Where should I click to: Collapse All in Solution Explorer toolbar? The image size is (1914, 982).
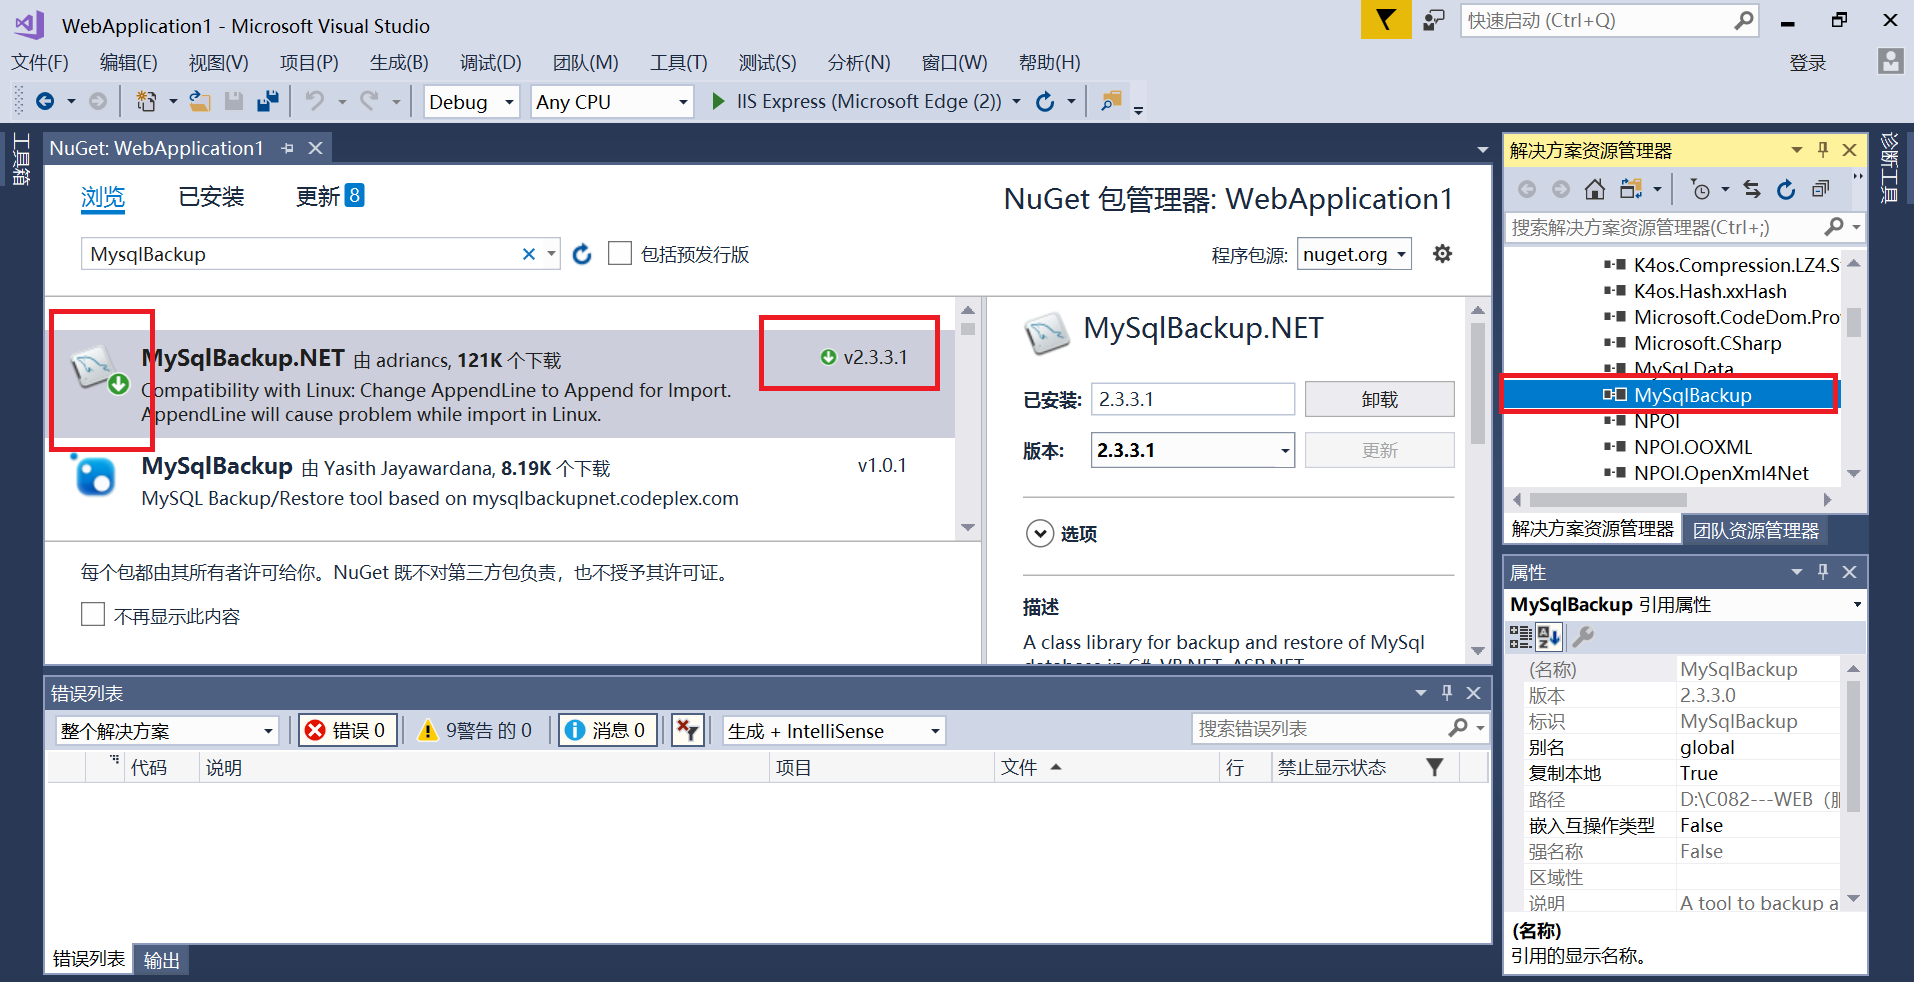tap(1821, 189)
